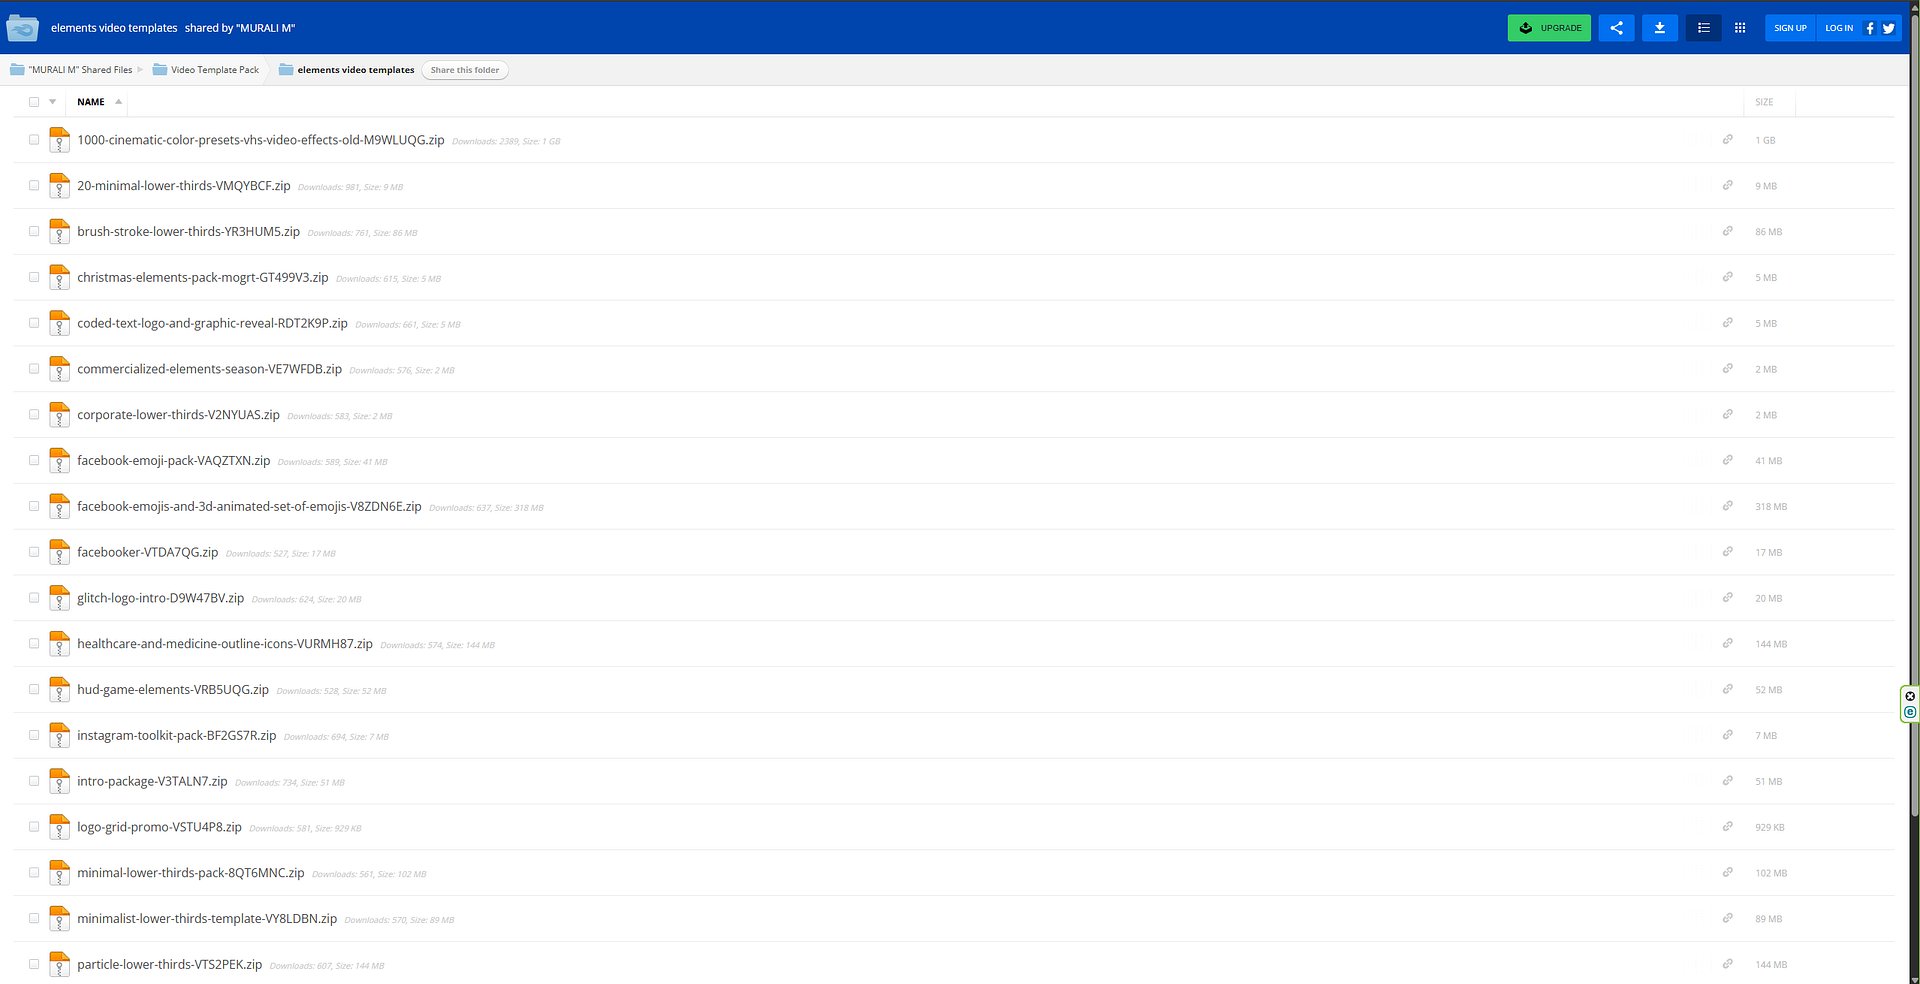Copy link icon for brush-stroke-lower-thirds zip
The height and width of the screenshot is (984, 1920).
(x=1727, y=231)
